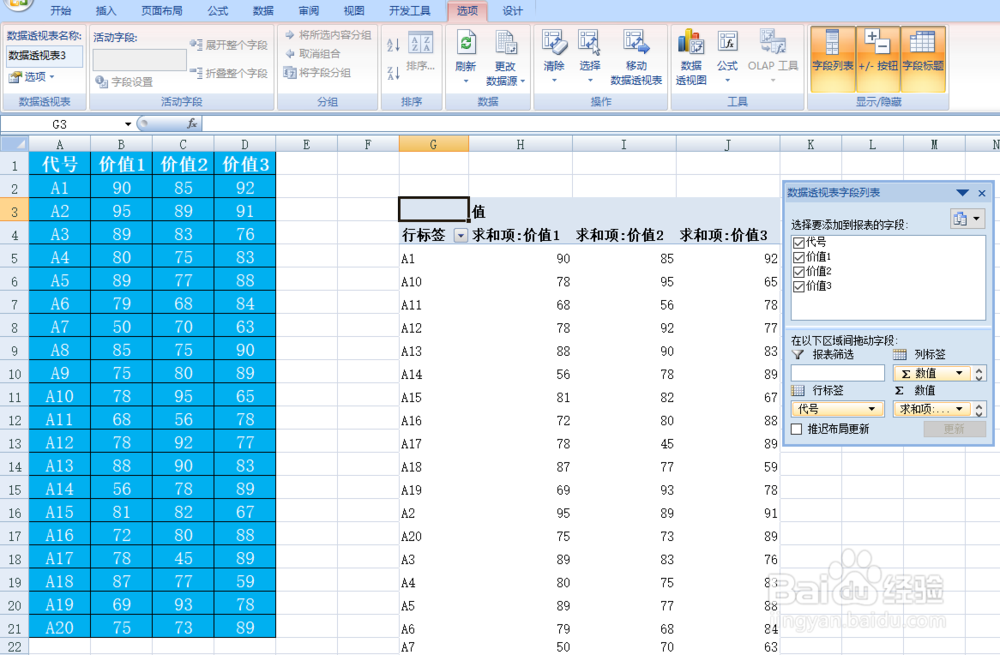Click pivot header 求和项:价值2
Image resolution: width=1000 pixels, height=655 pixels.
point(620,236)
